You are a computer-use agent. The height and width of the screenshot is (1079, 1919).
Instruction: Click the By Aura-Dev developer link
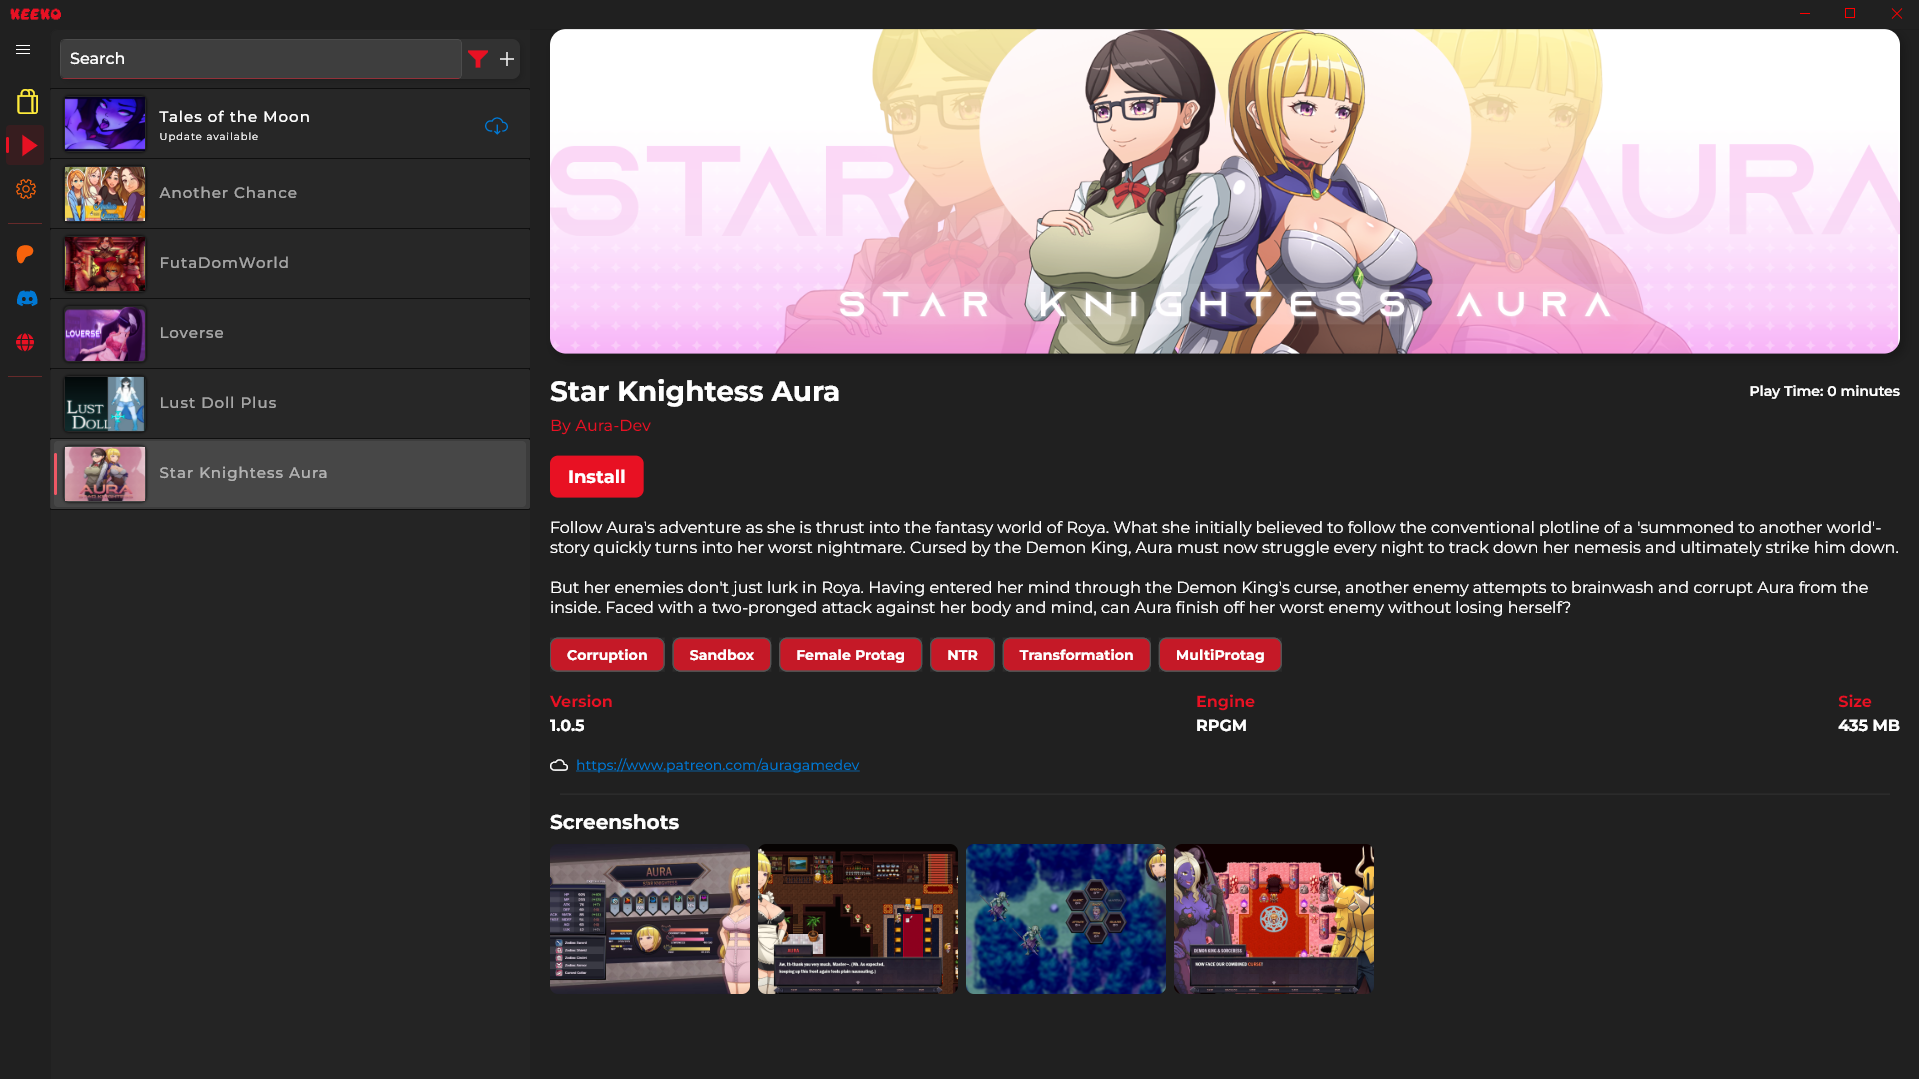(600, 426)
